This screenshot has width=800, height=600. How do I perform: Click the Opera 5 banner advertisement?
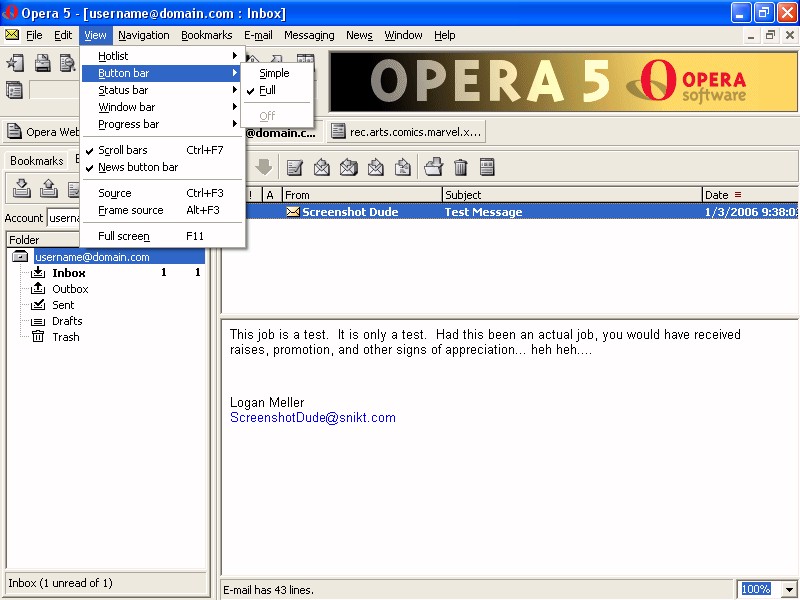pyautogui.click(x=563, y=82)
